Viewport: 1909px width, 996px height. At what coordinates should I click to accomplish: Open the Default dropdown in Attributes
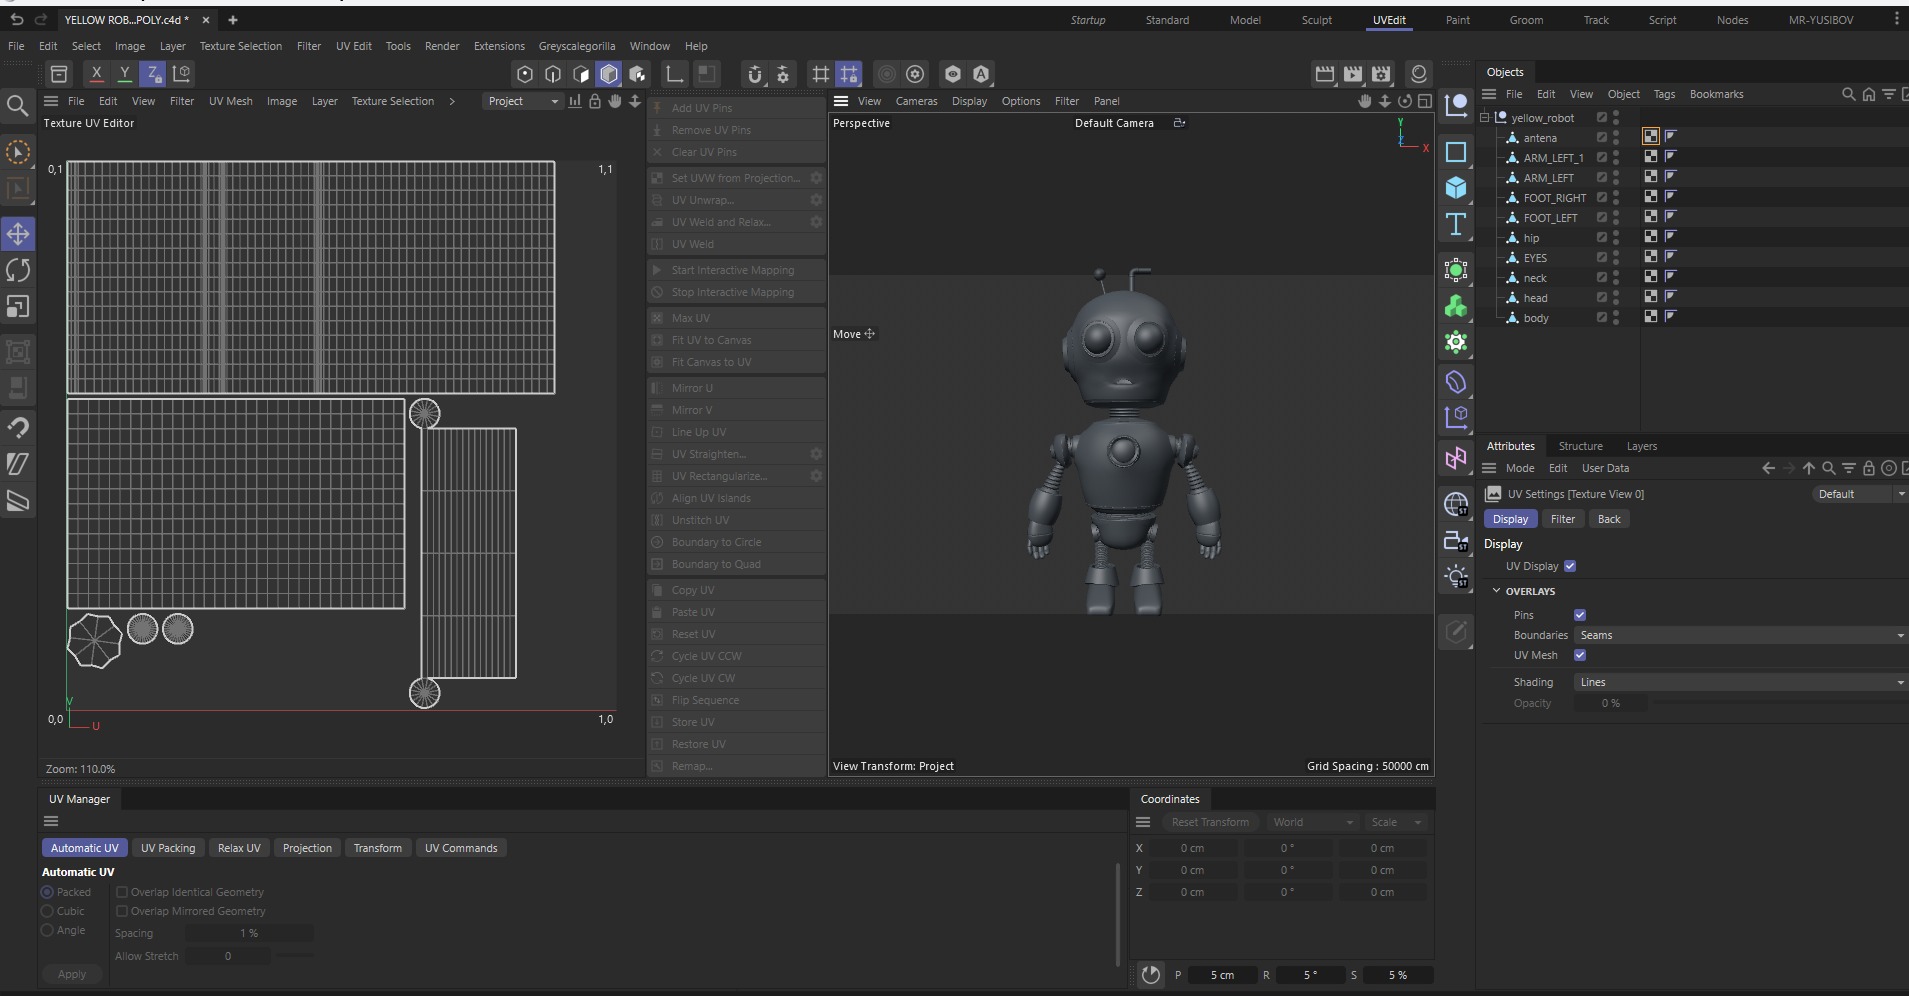[1859, 494]
